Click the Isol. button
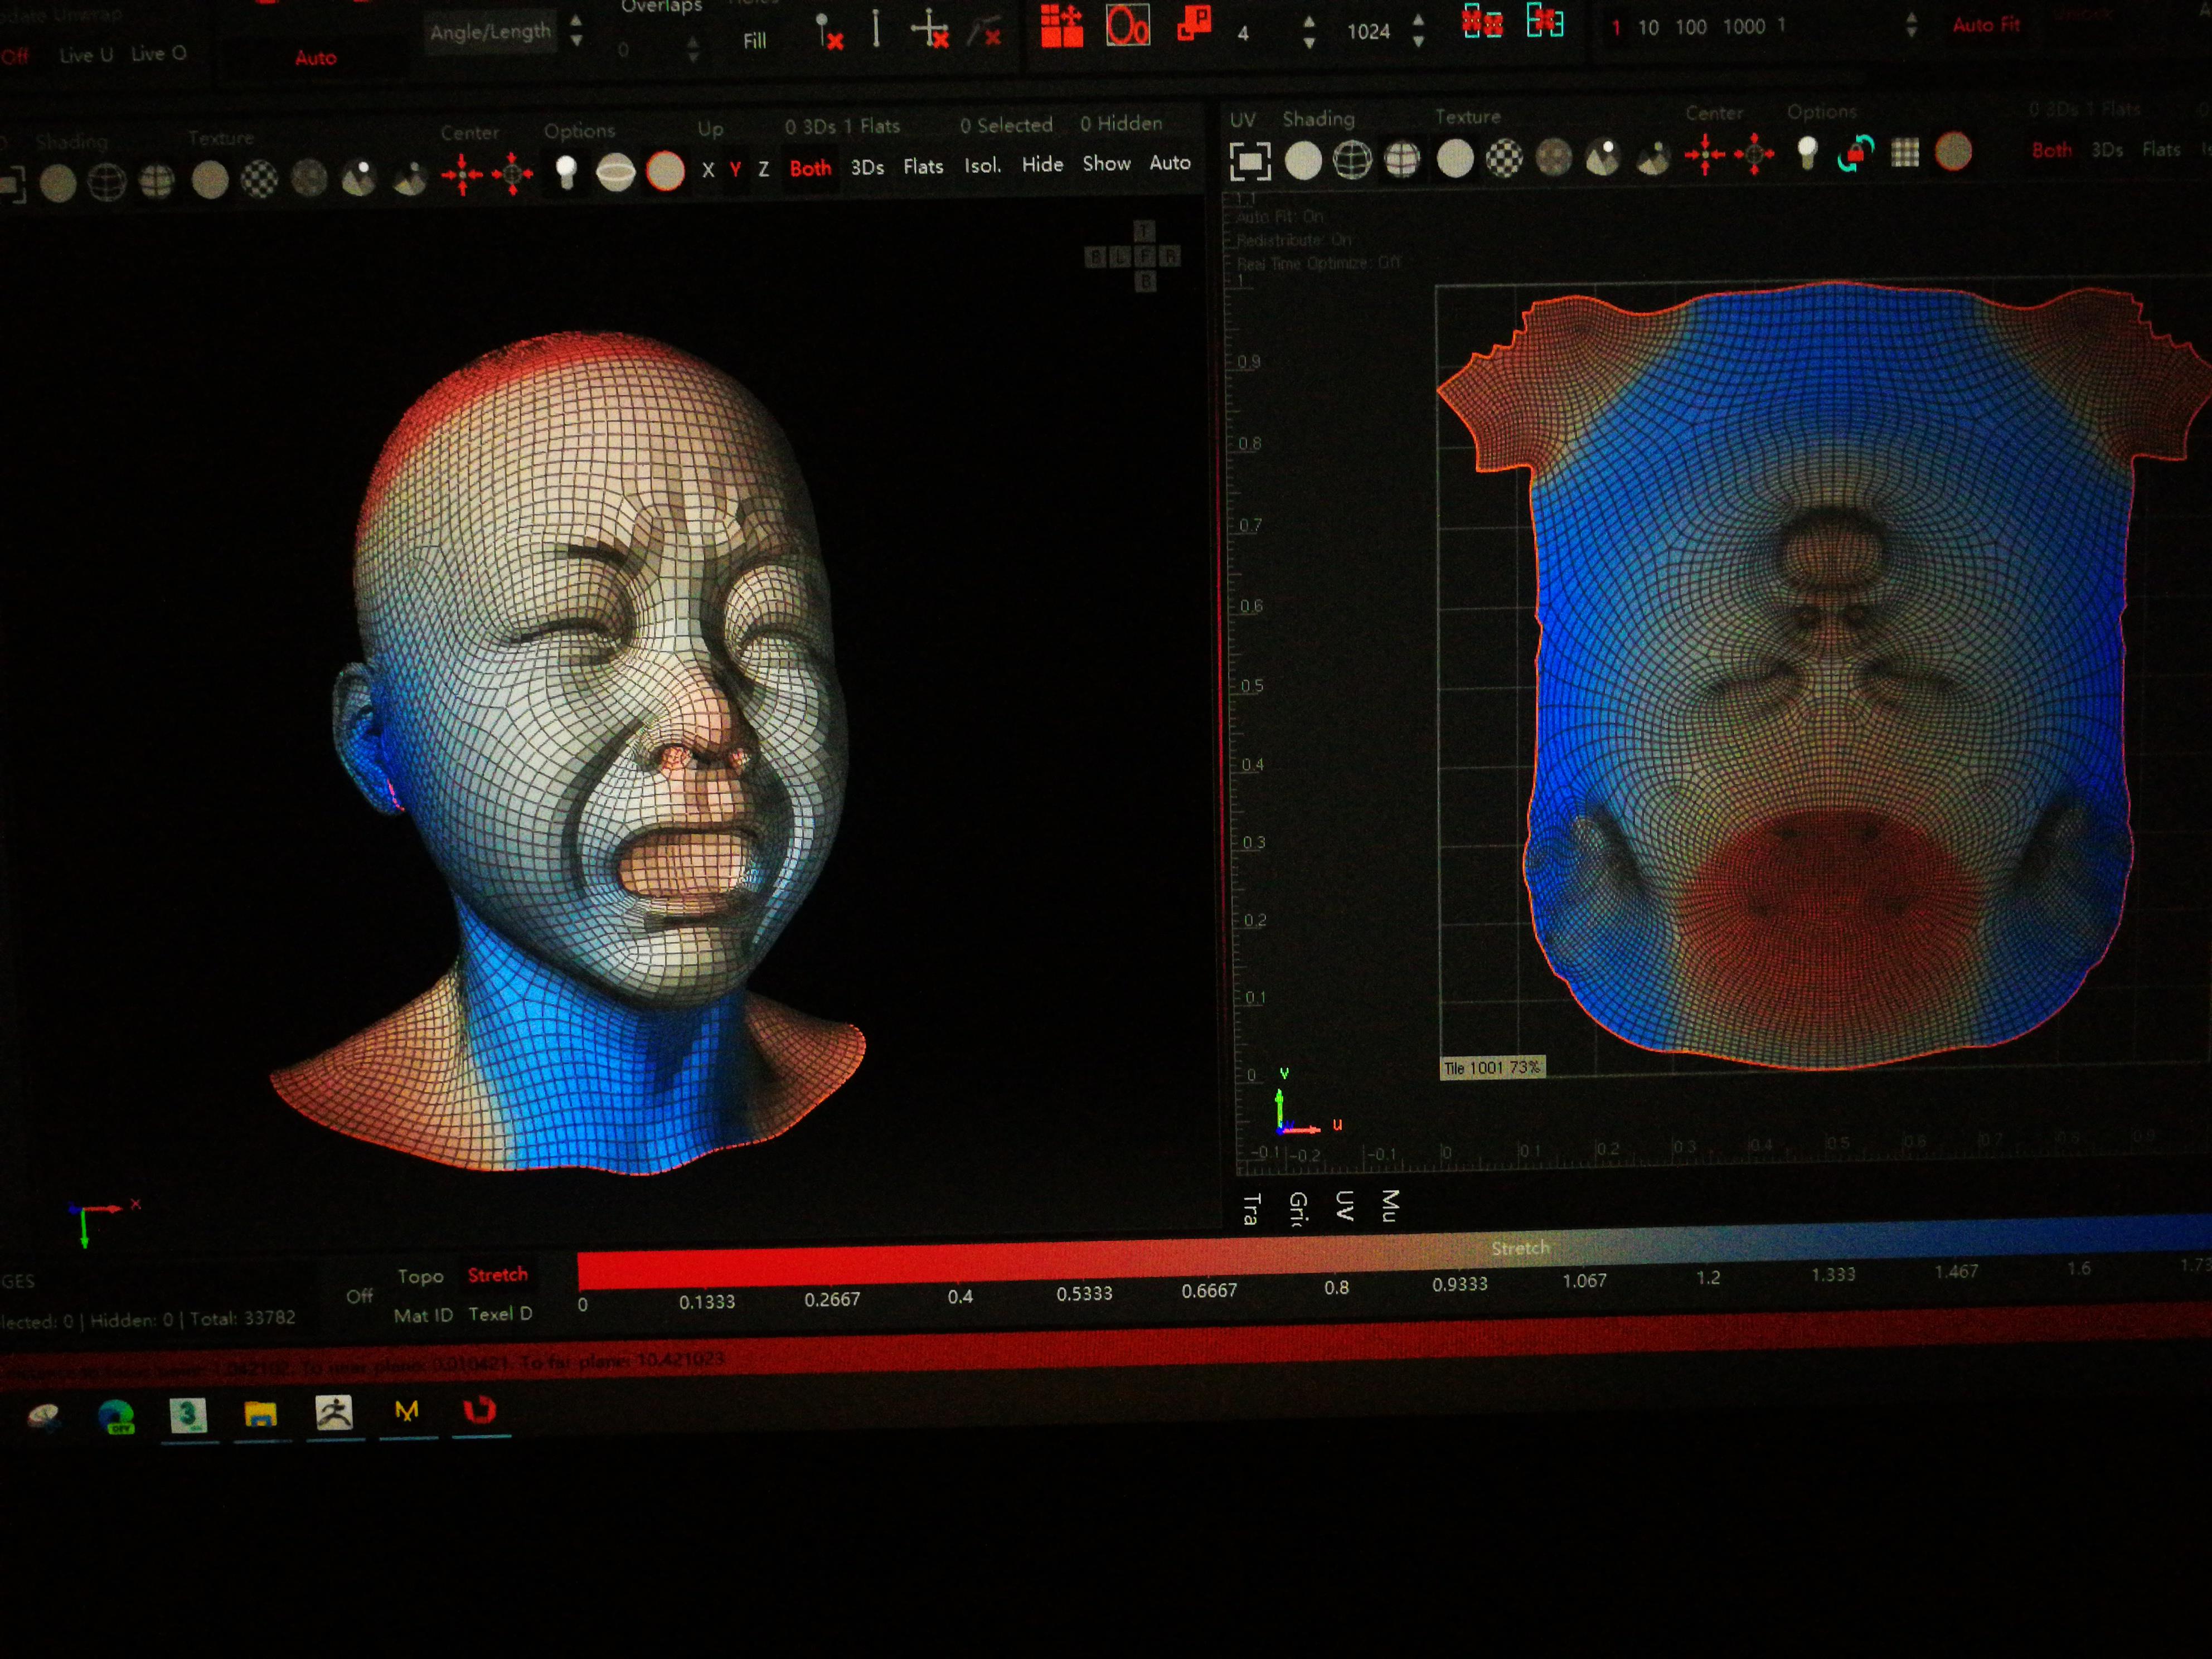2212x1659 pixels. tap(982, 166)
